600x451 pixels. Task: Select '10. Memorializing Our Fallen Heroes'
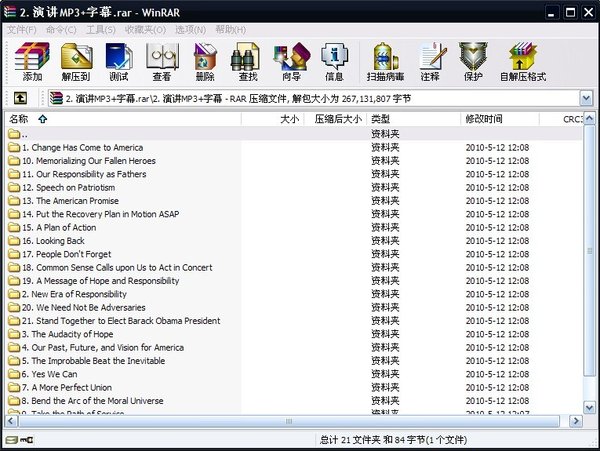[89, 161]
